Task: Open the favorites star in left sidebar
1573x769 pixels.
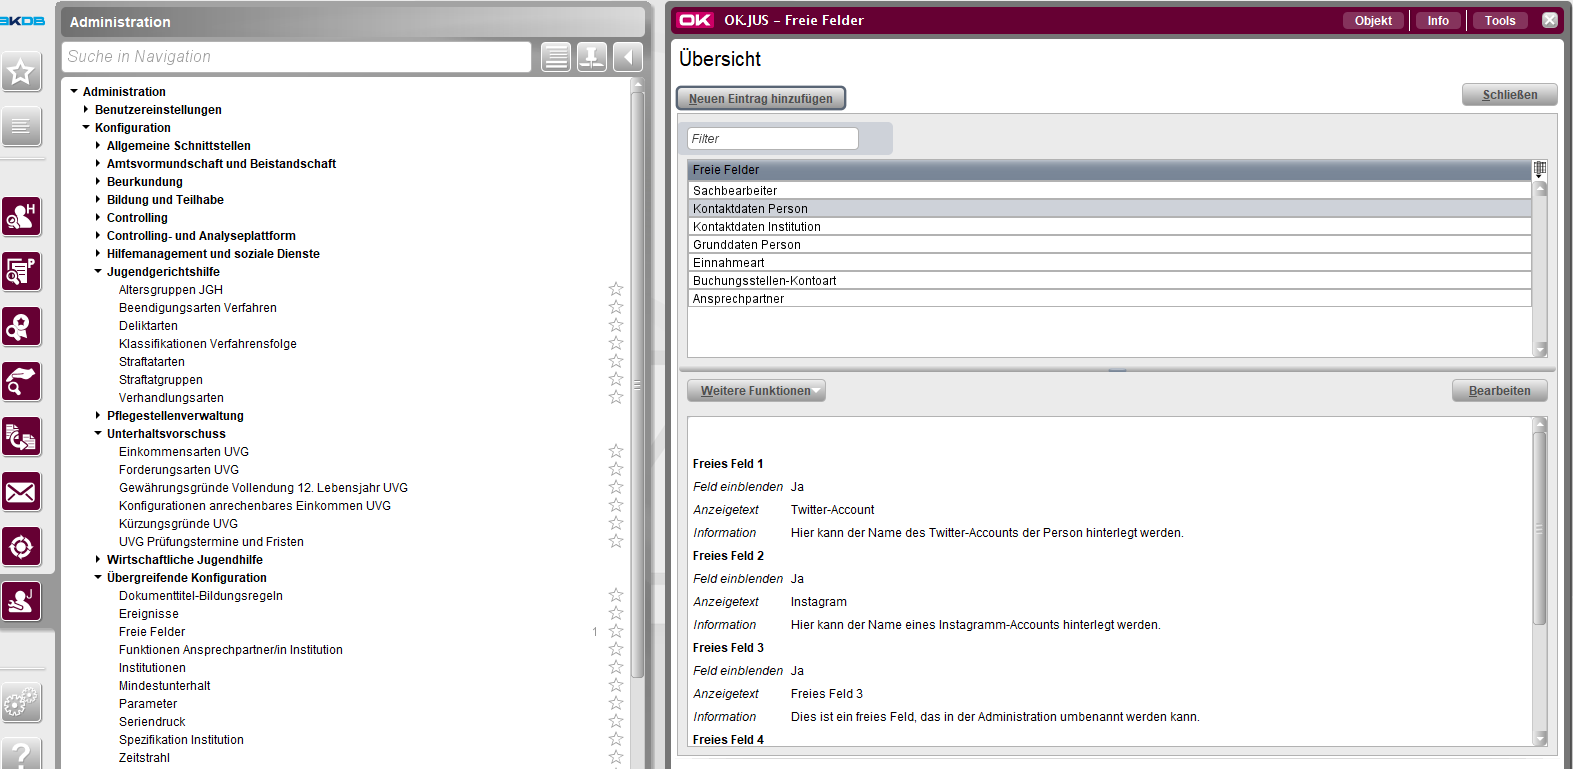Action: pyautogui.click(x=21, y=72)
